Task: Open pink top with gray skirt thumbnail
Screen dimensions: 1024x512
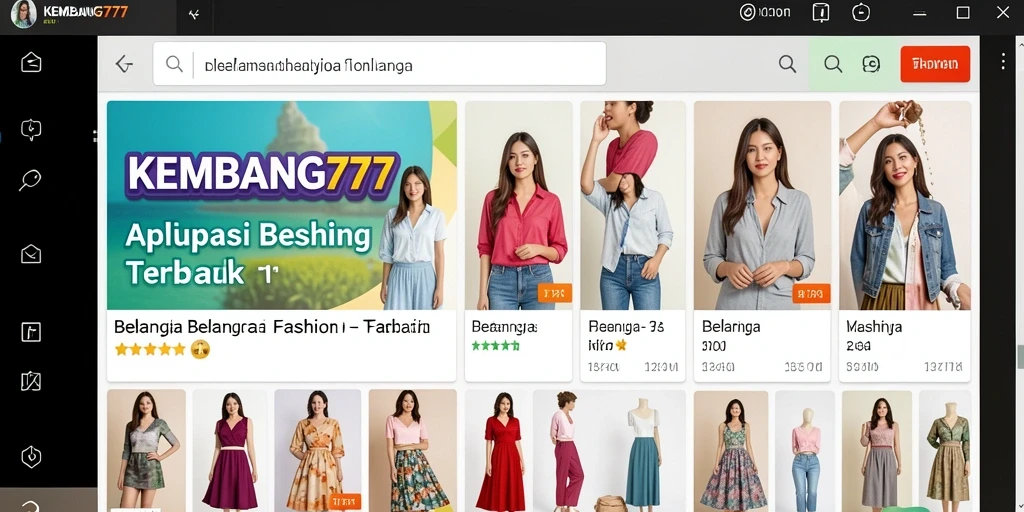Action: pyautogui.click(x=877, y=451)
